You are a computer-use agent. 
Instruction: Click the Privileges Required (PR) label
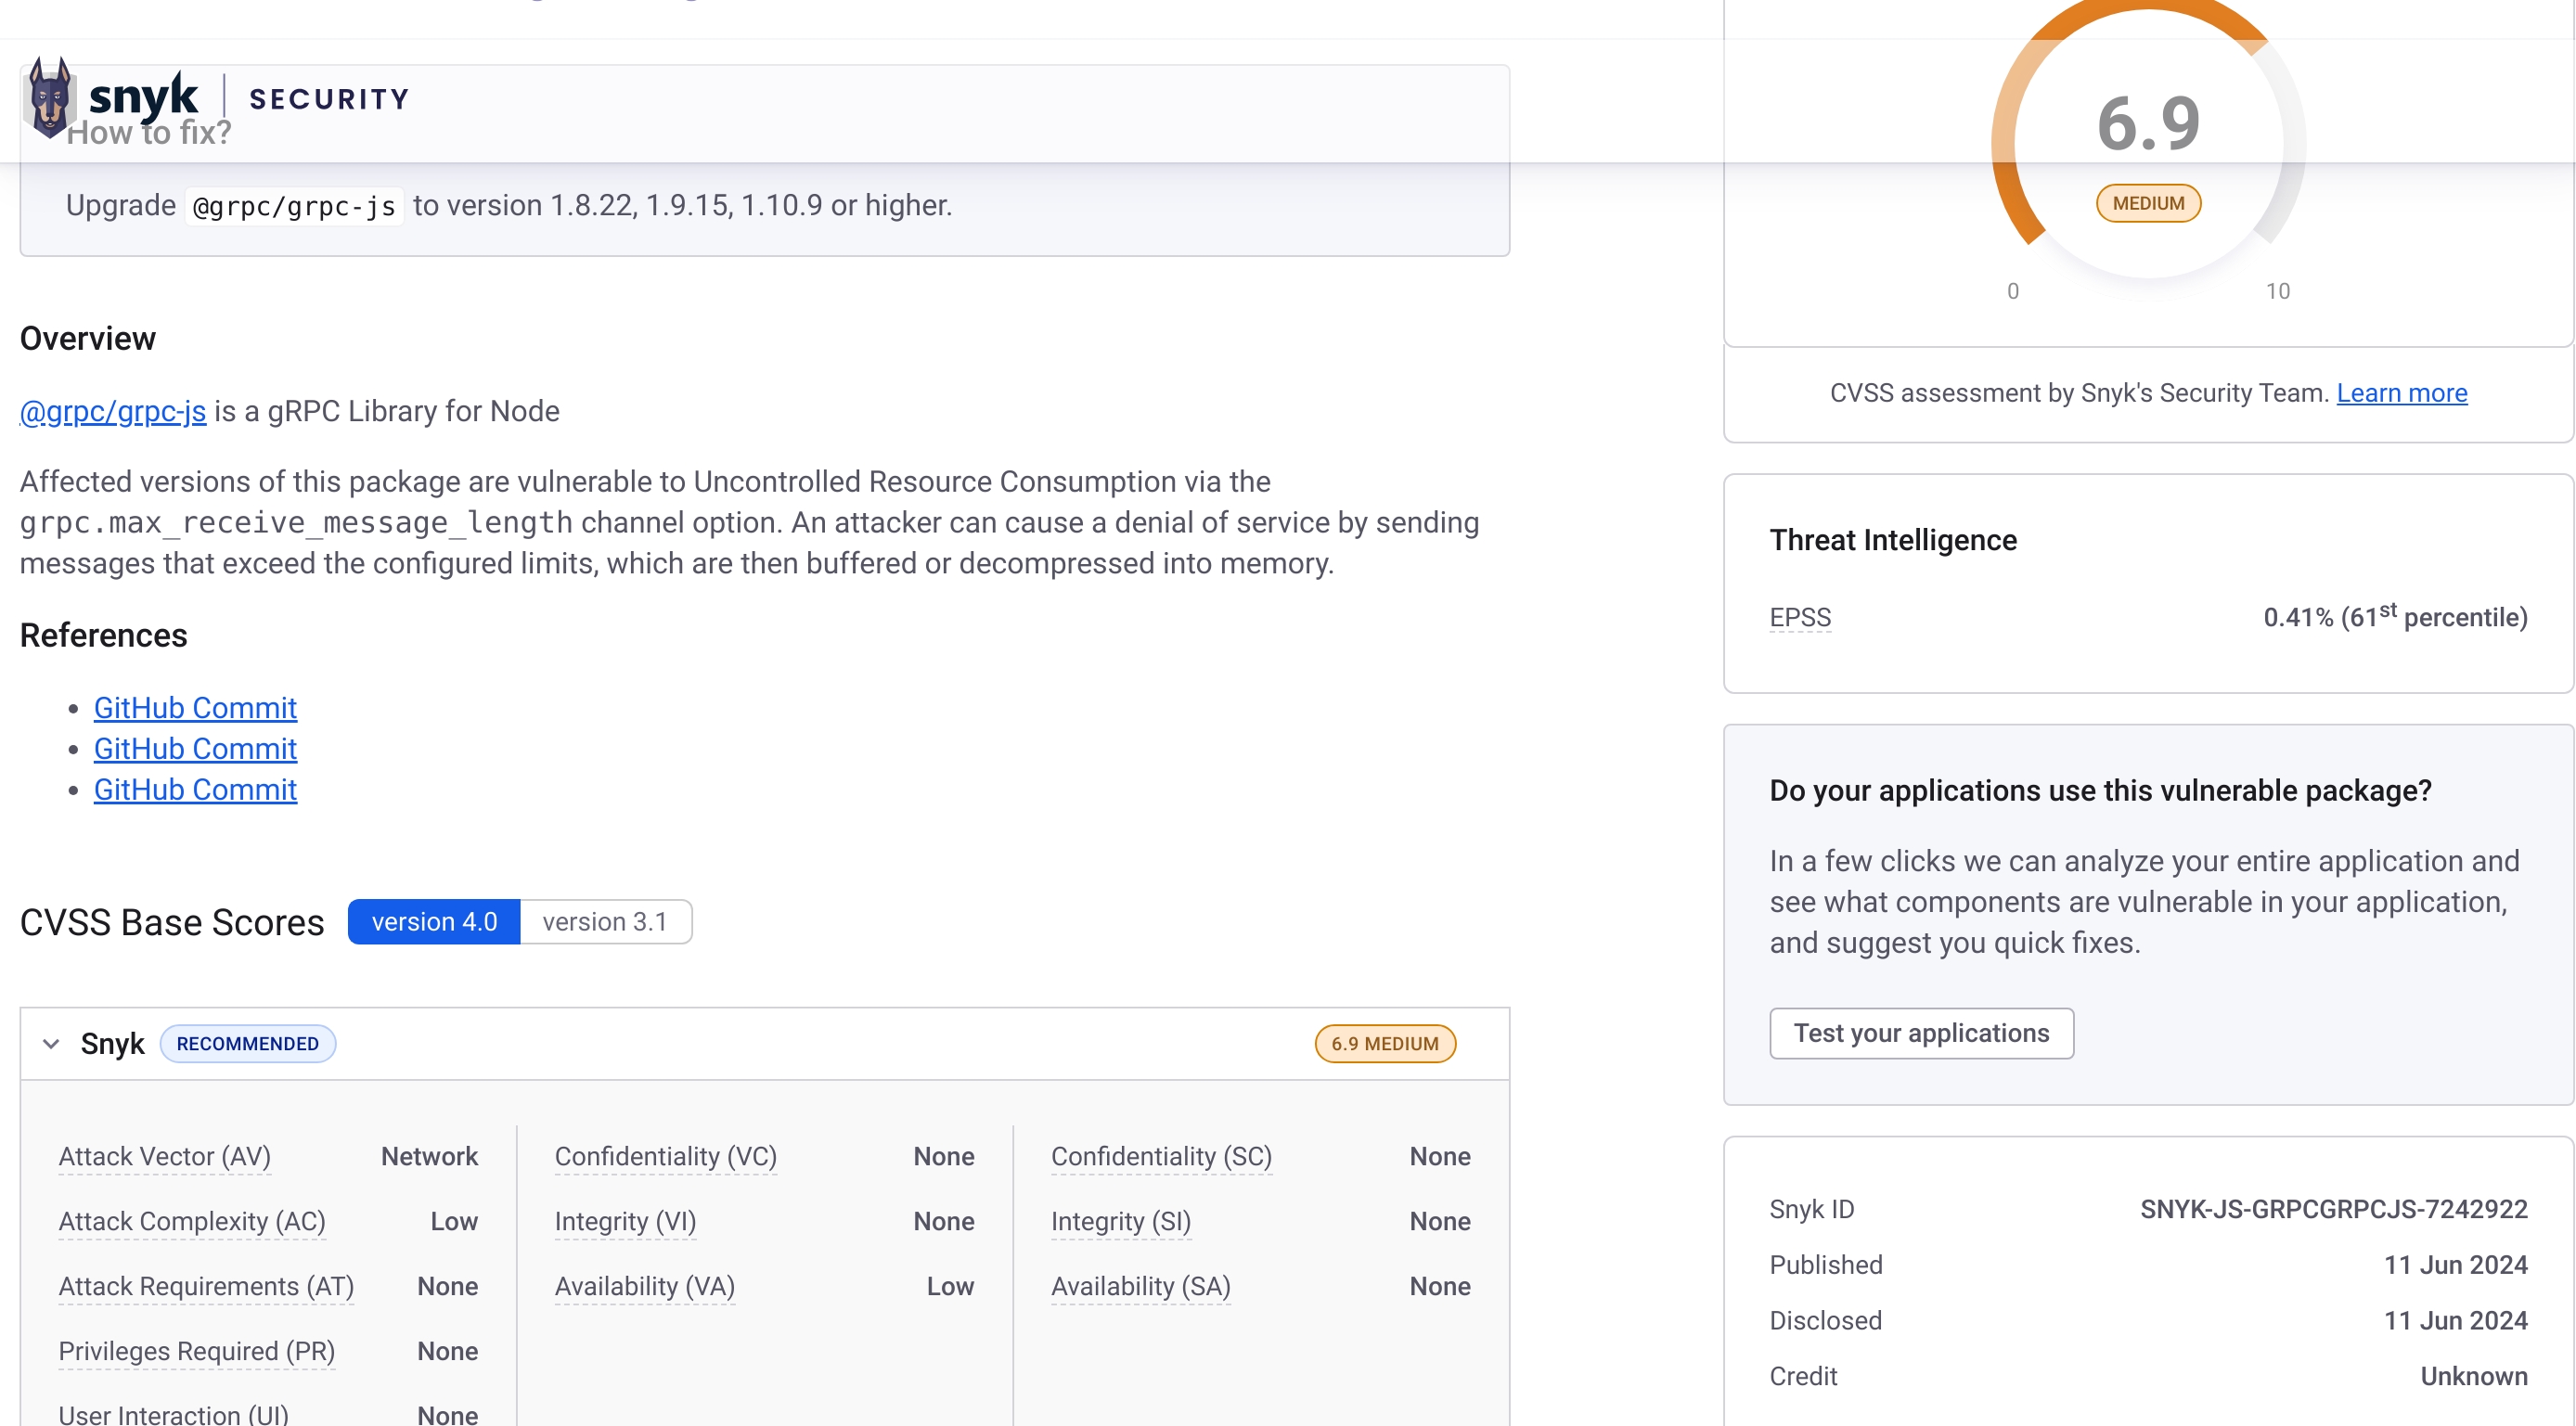tap(197, 1351)
